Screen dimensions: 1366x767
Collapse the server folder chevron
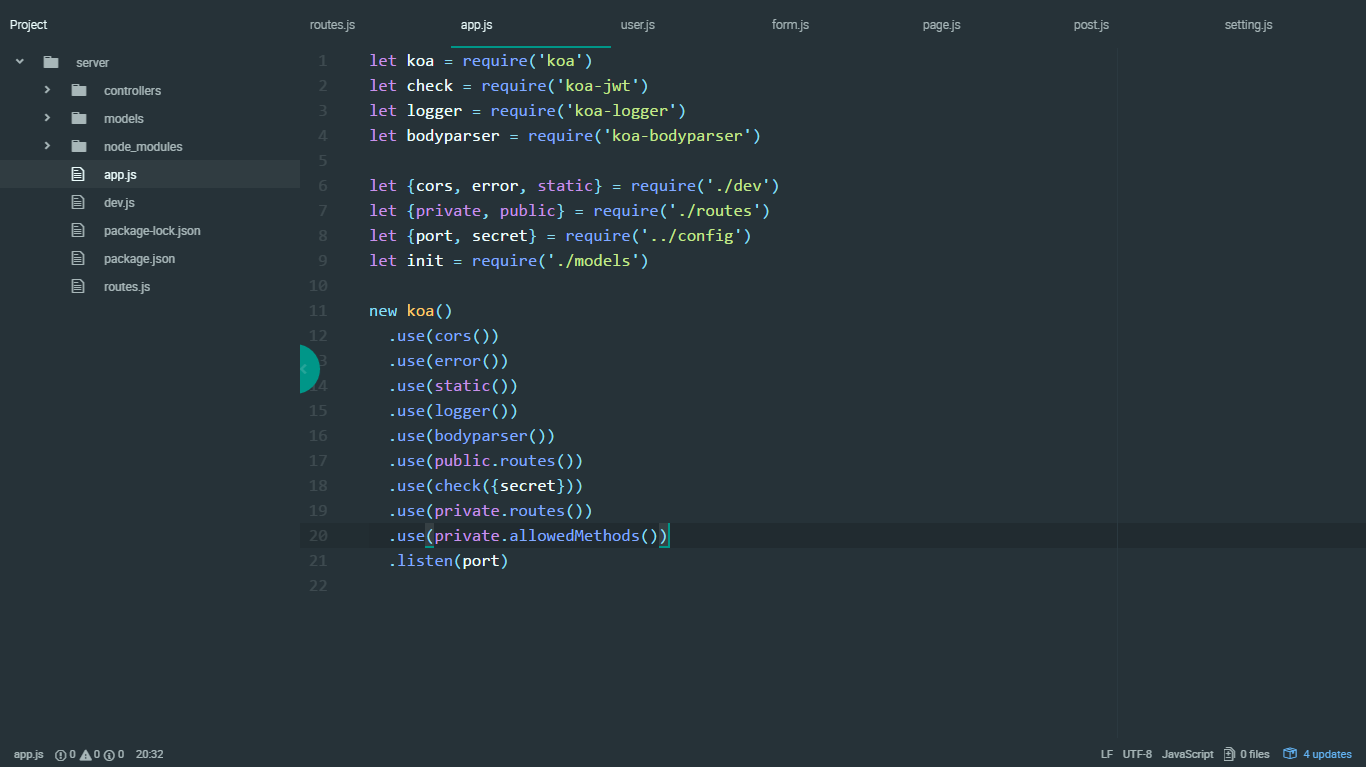coord(19,62)
